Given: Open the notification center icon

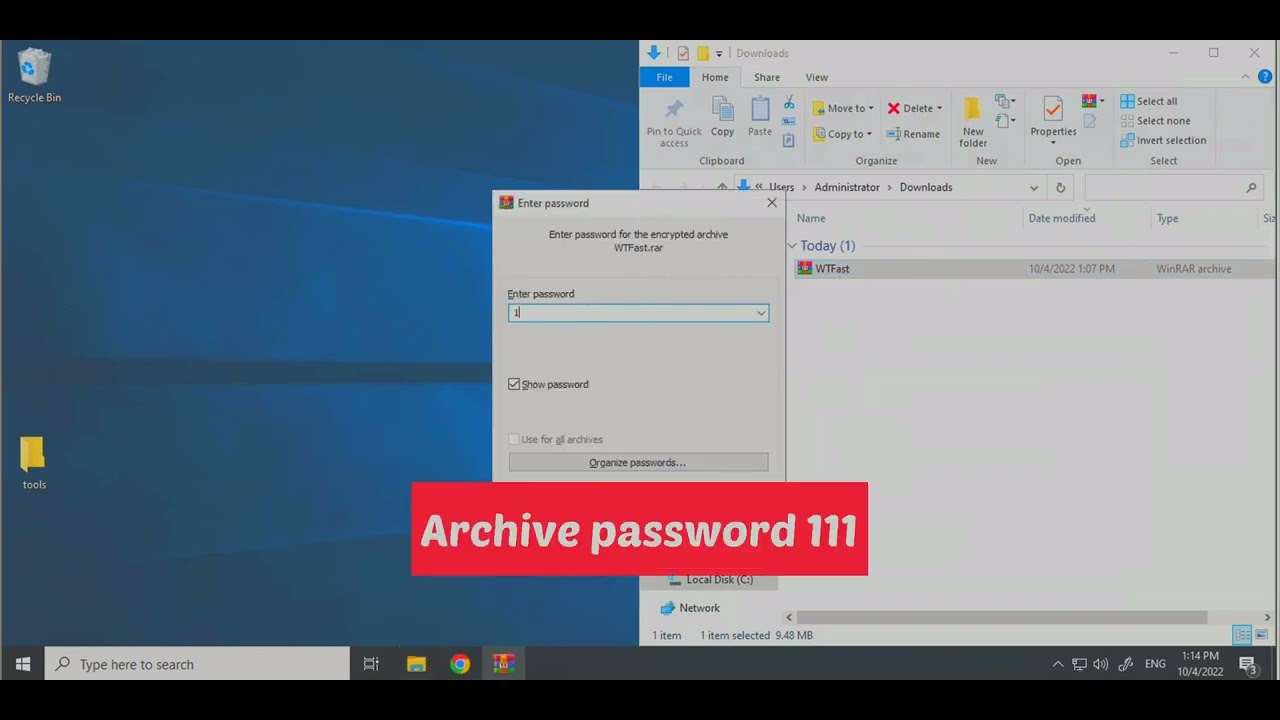Looking at the screenshot, I should pos(1248,664).
